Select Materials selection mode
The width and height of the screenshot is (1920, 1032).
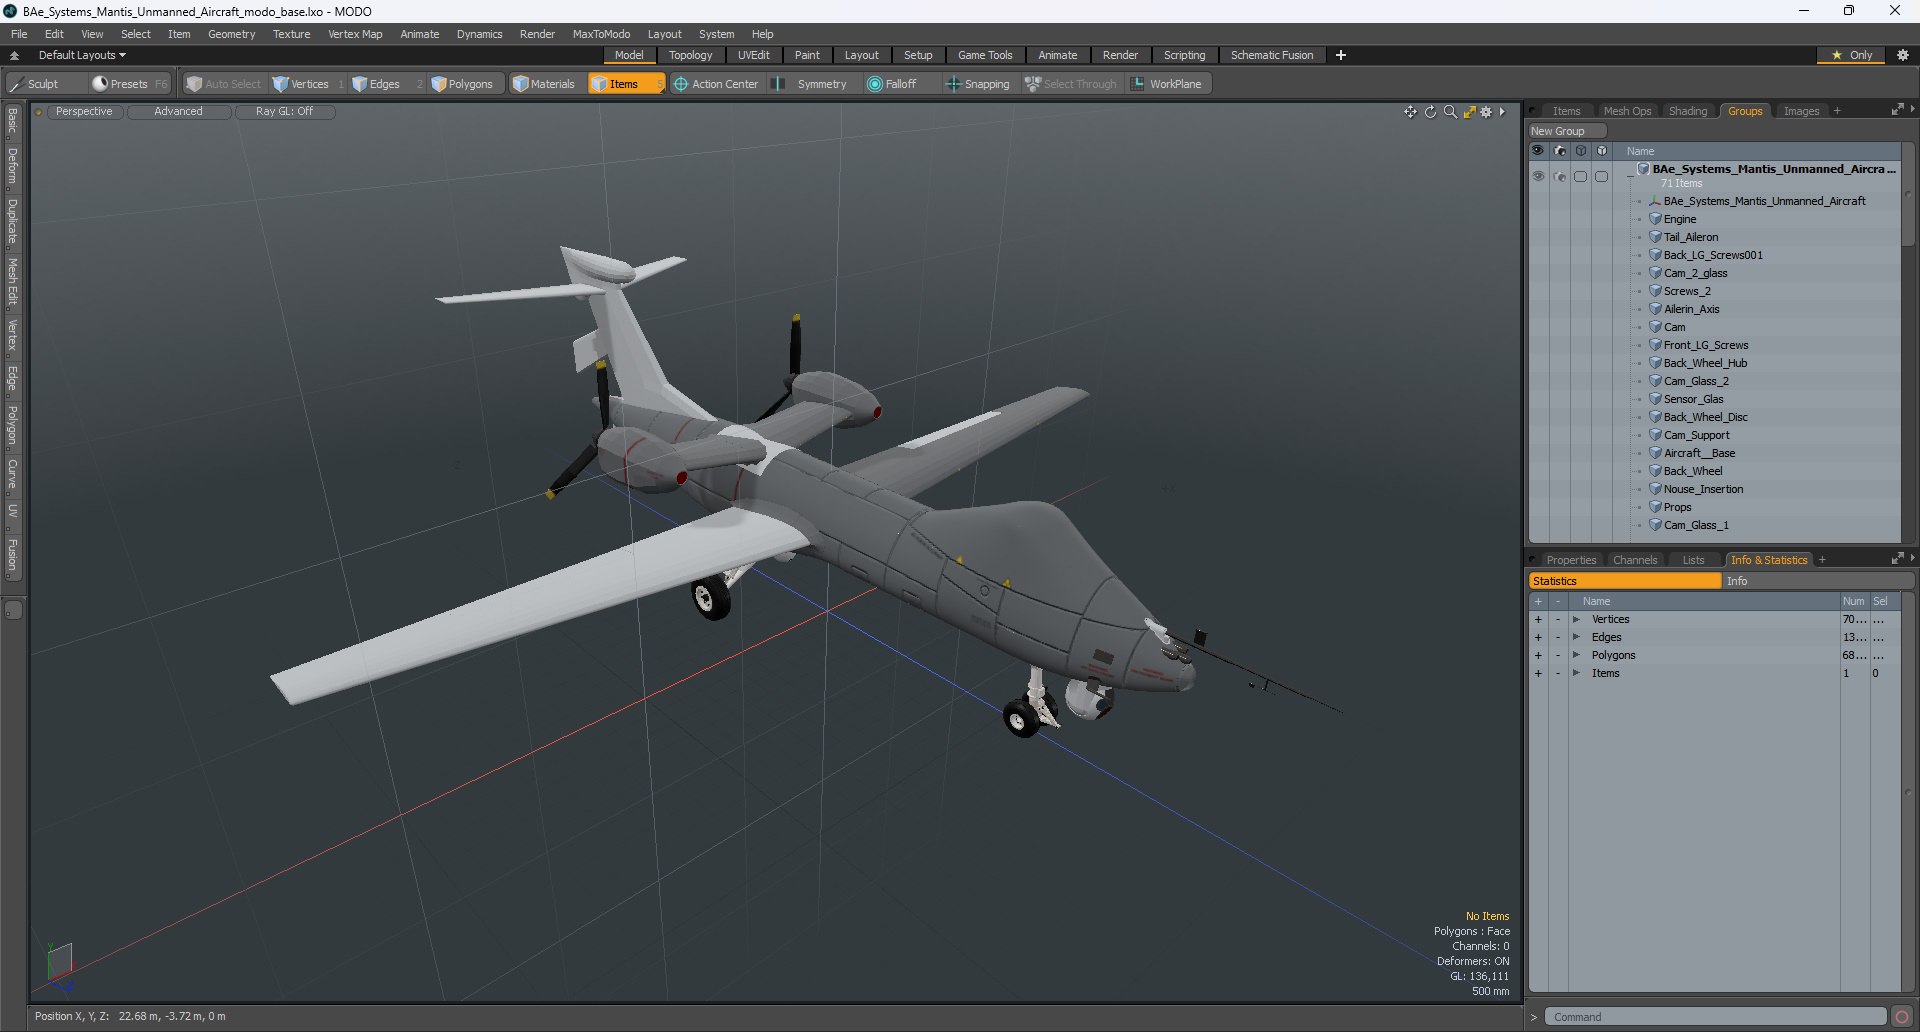click(544, 84)
